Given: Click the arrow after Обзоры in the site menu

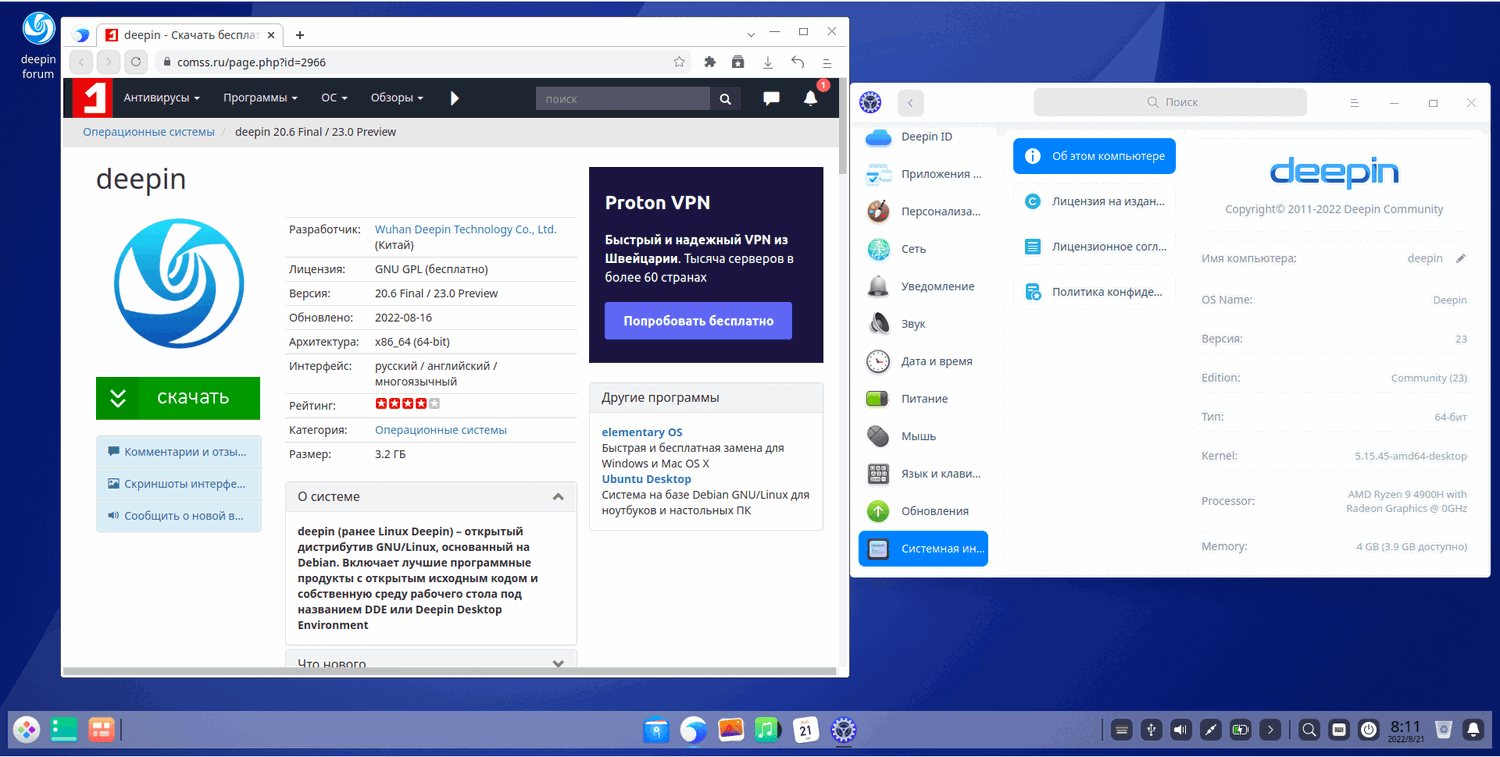Looking at the screenshot, I should [x=455, y=98].
